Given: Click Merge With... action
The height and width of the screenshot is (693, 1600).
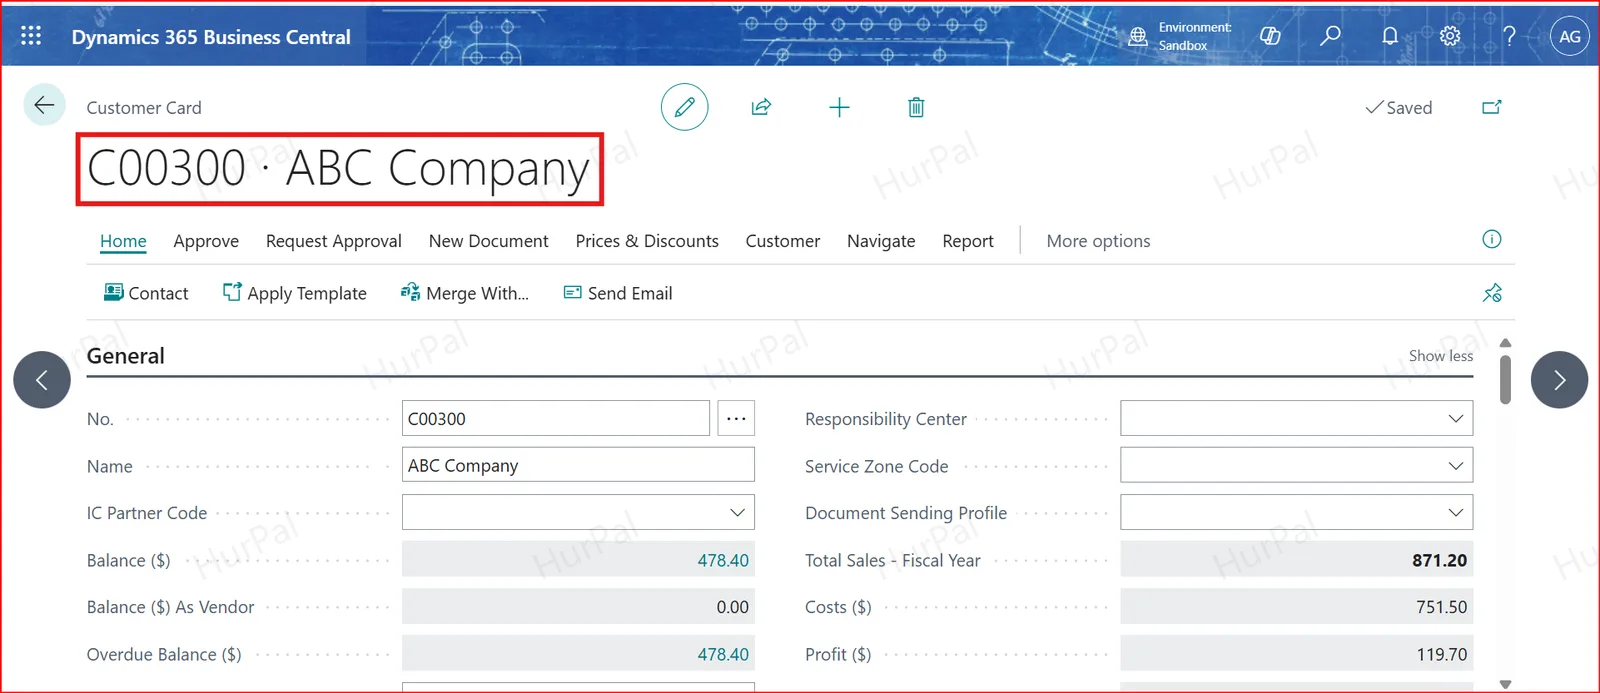Looking at the screenshot, I should [465, 293].
